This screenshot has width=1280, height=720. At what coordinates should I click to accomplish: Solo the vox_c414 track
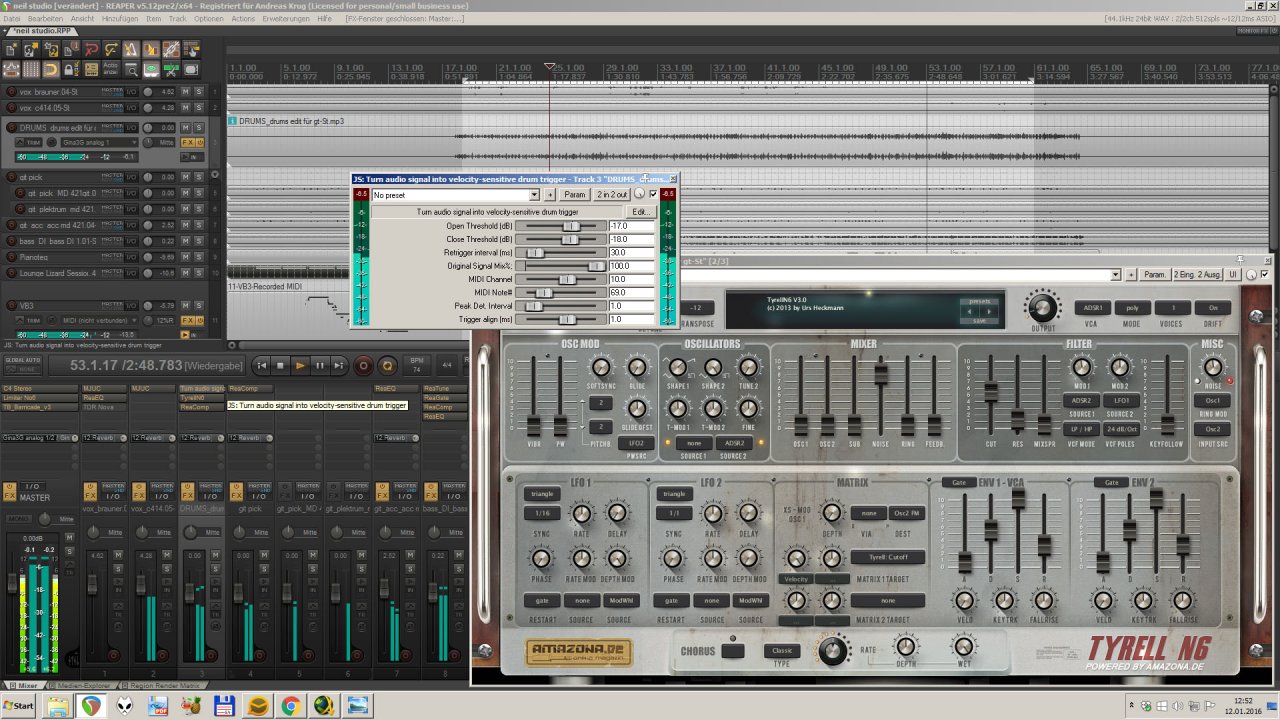click(x=199, y=107)
